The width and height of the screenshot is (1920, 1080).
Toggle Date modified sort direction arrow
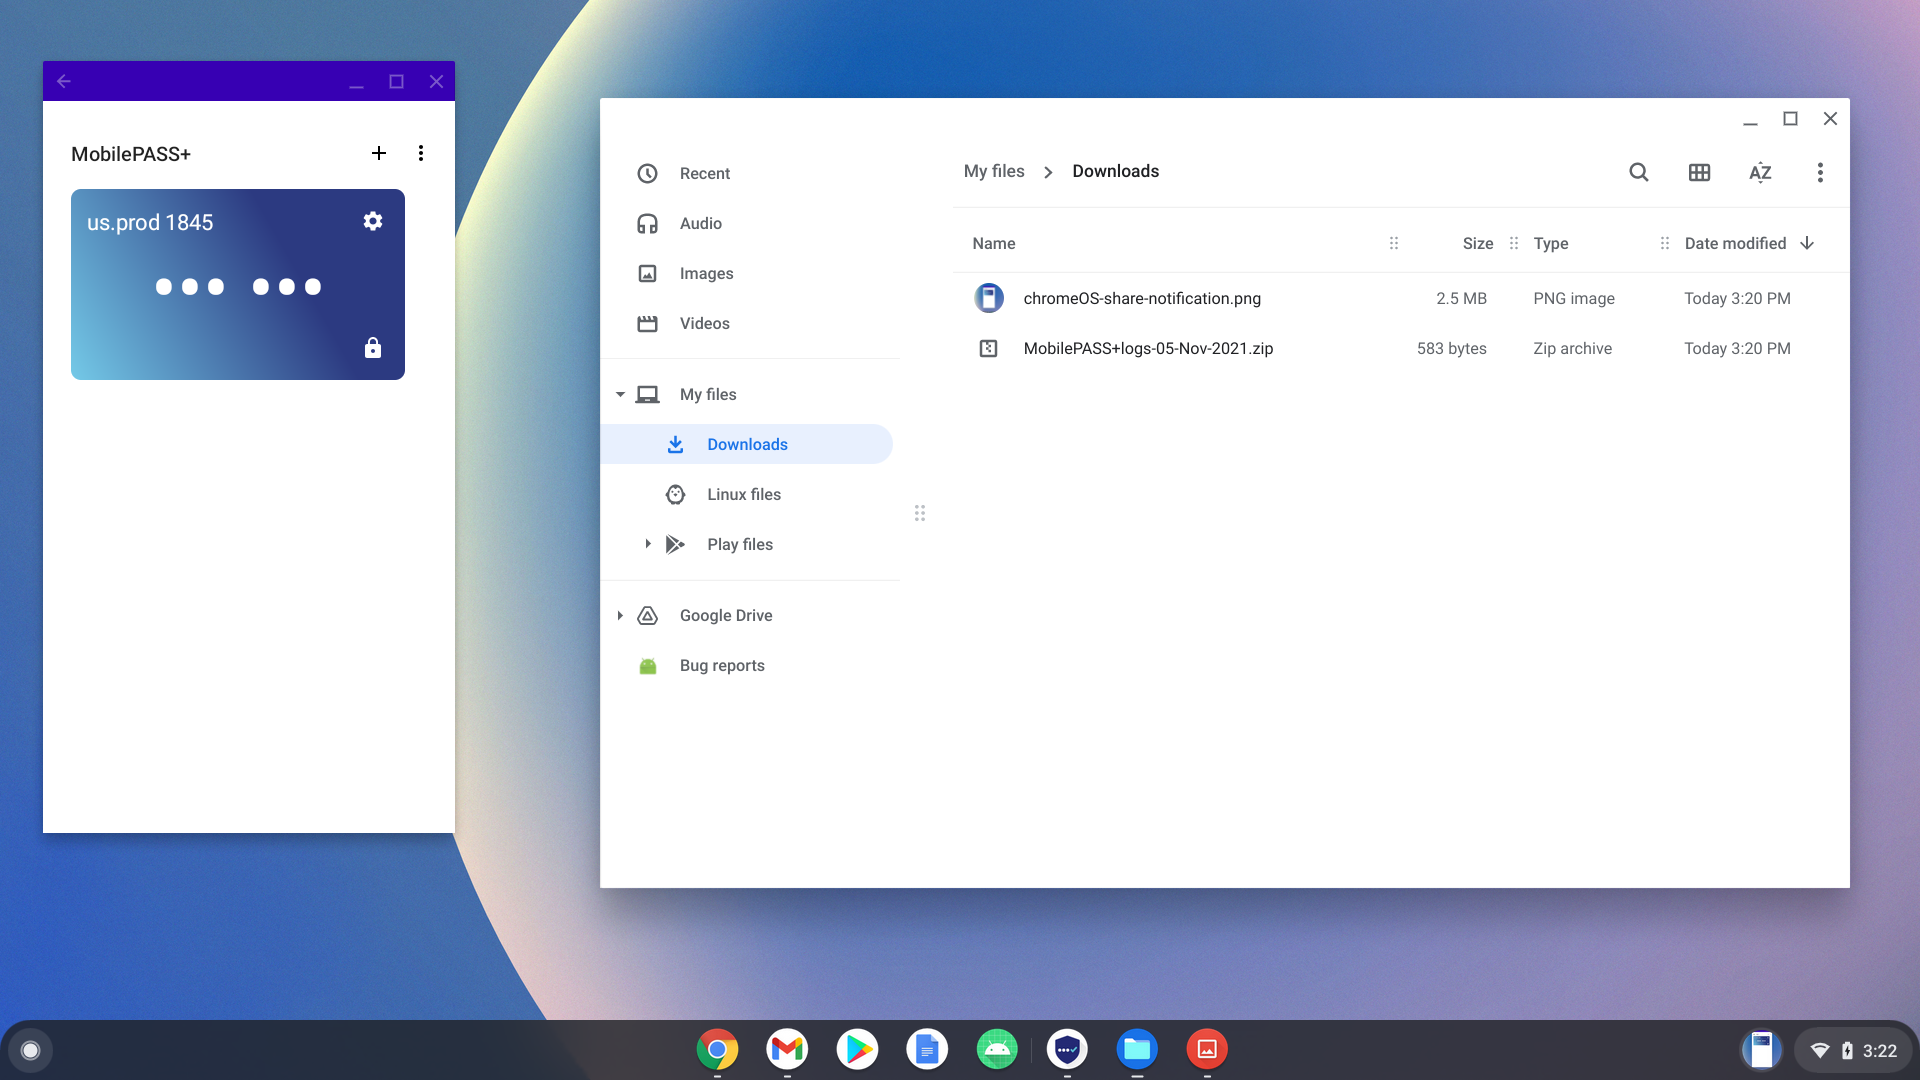pos(1807,243)
